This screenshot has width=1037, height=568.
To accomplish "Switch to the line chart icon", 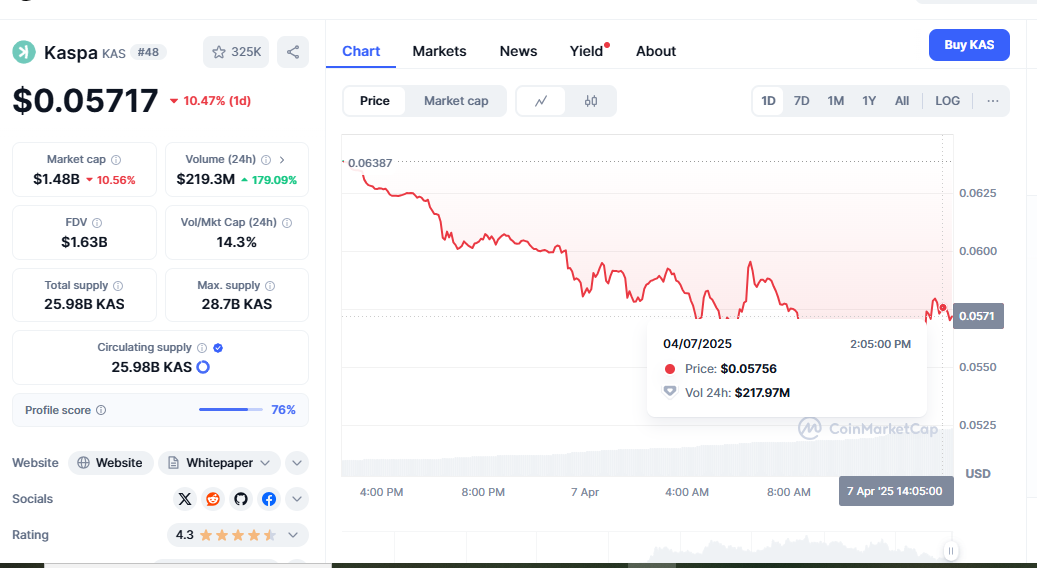I will 541,101.
